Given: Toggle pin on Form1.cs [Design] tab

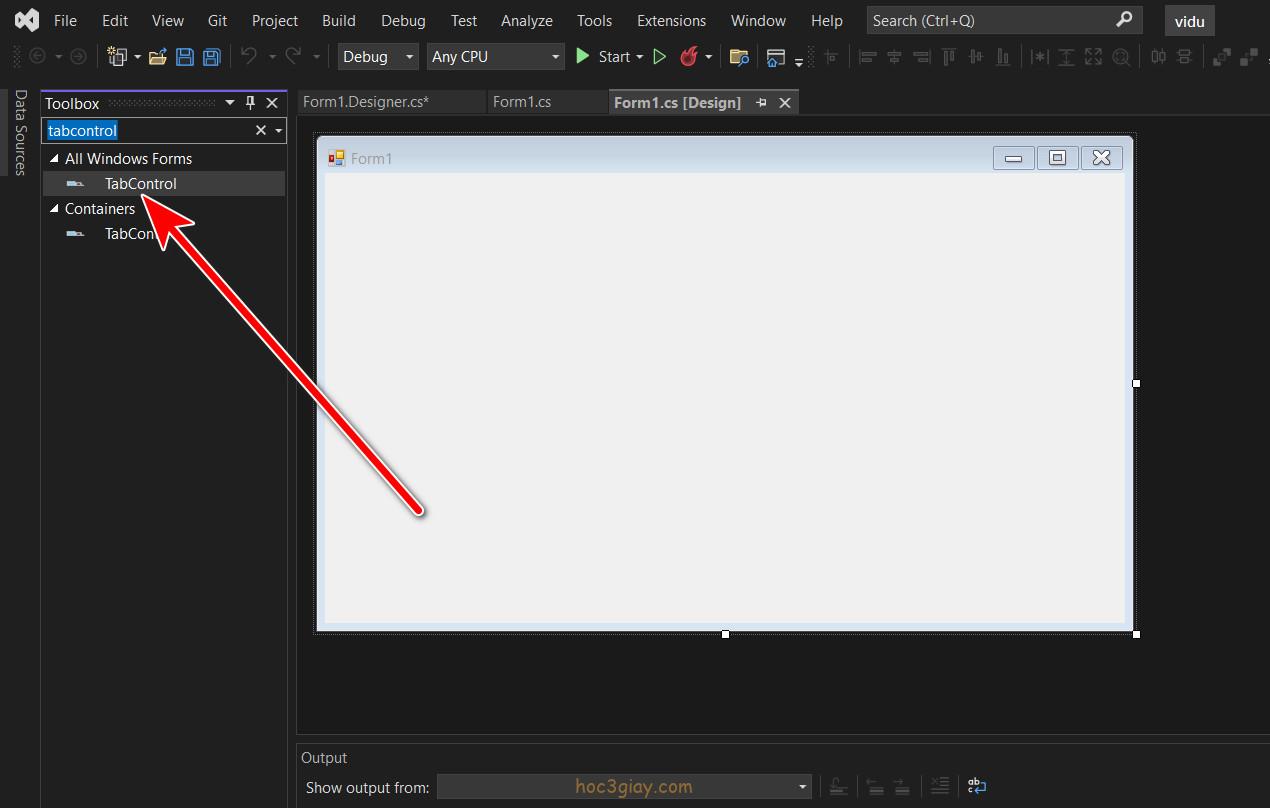Looking at the screenshot, I should click(x=762, y=102).
